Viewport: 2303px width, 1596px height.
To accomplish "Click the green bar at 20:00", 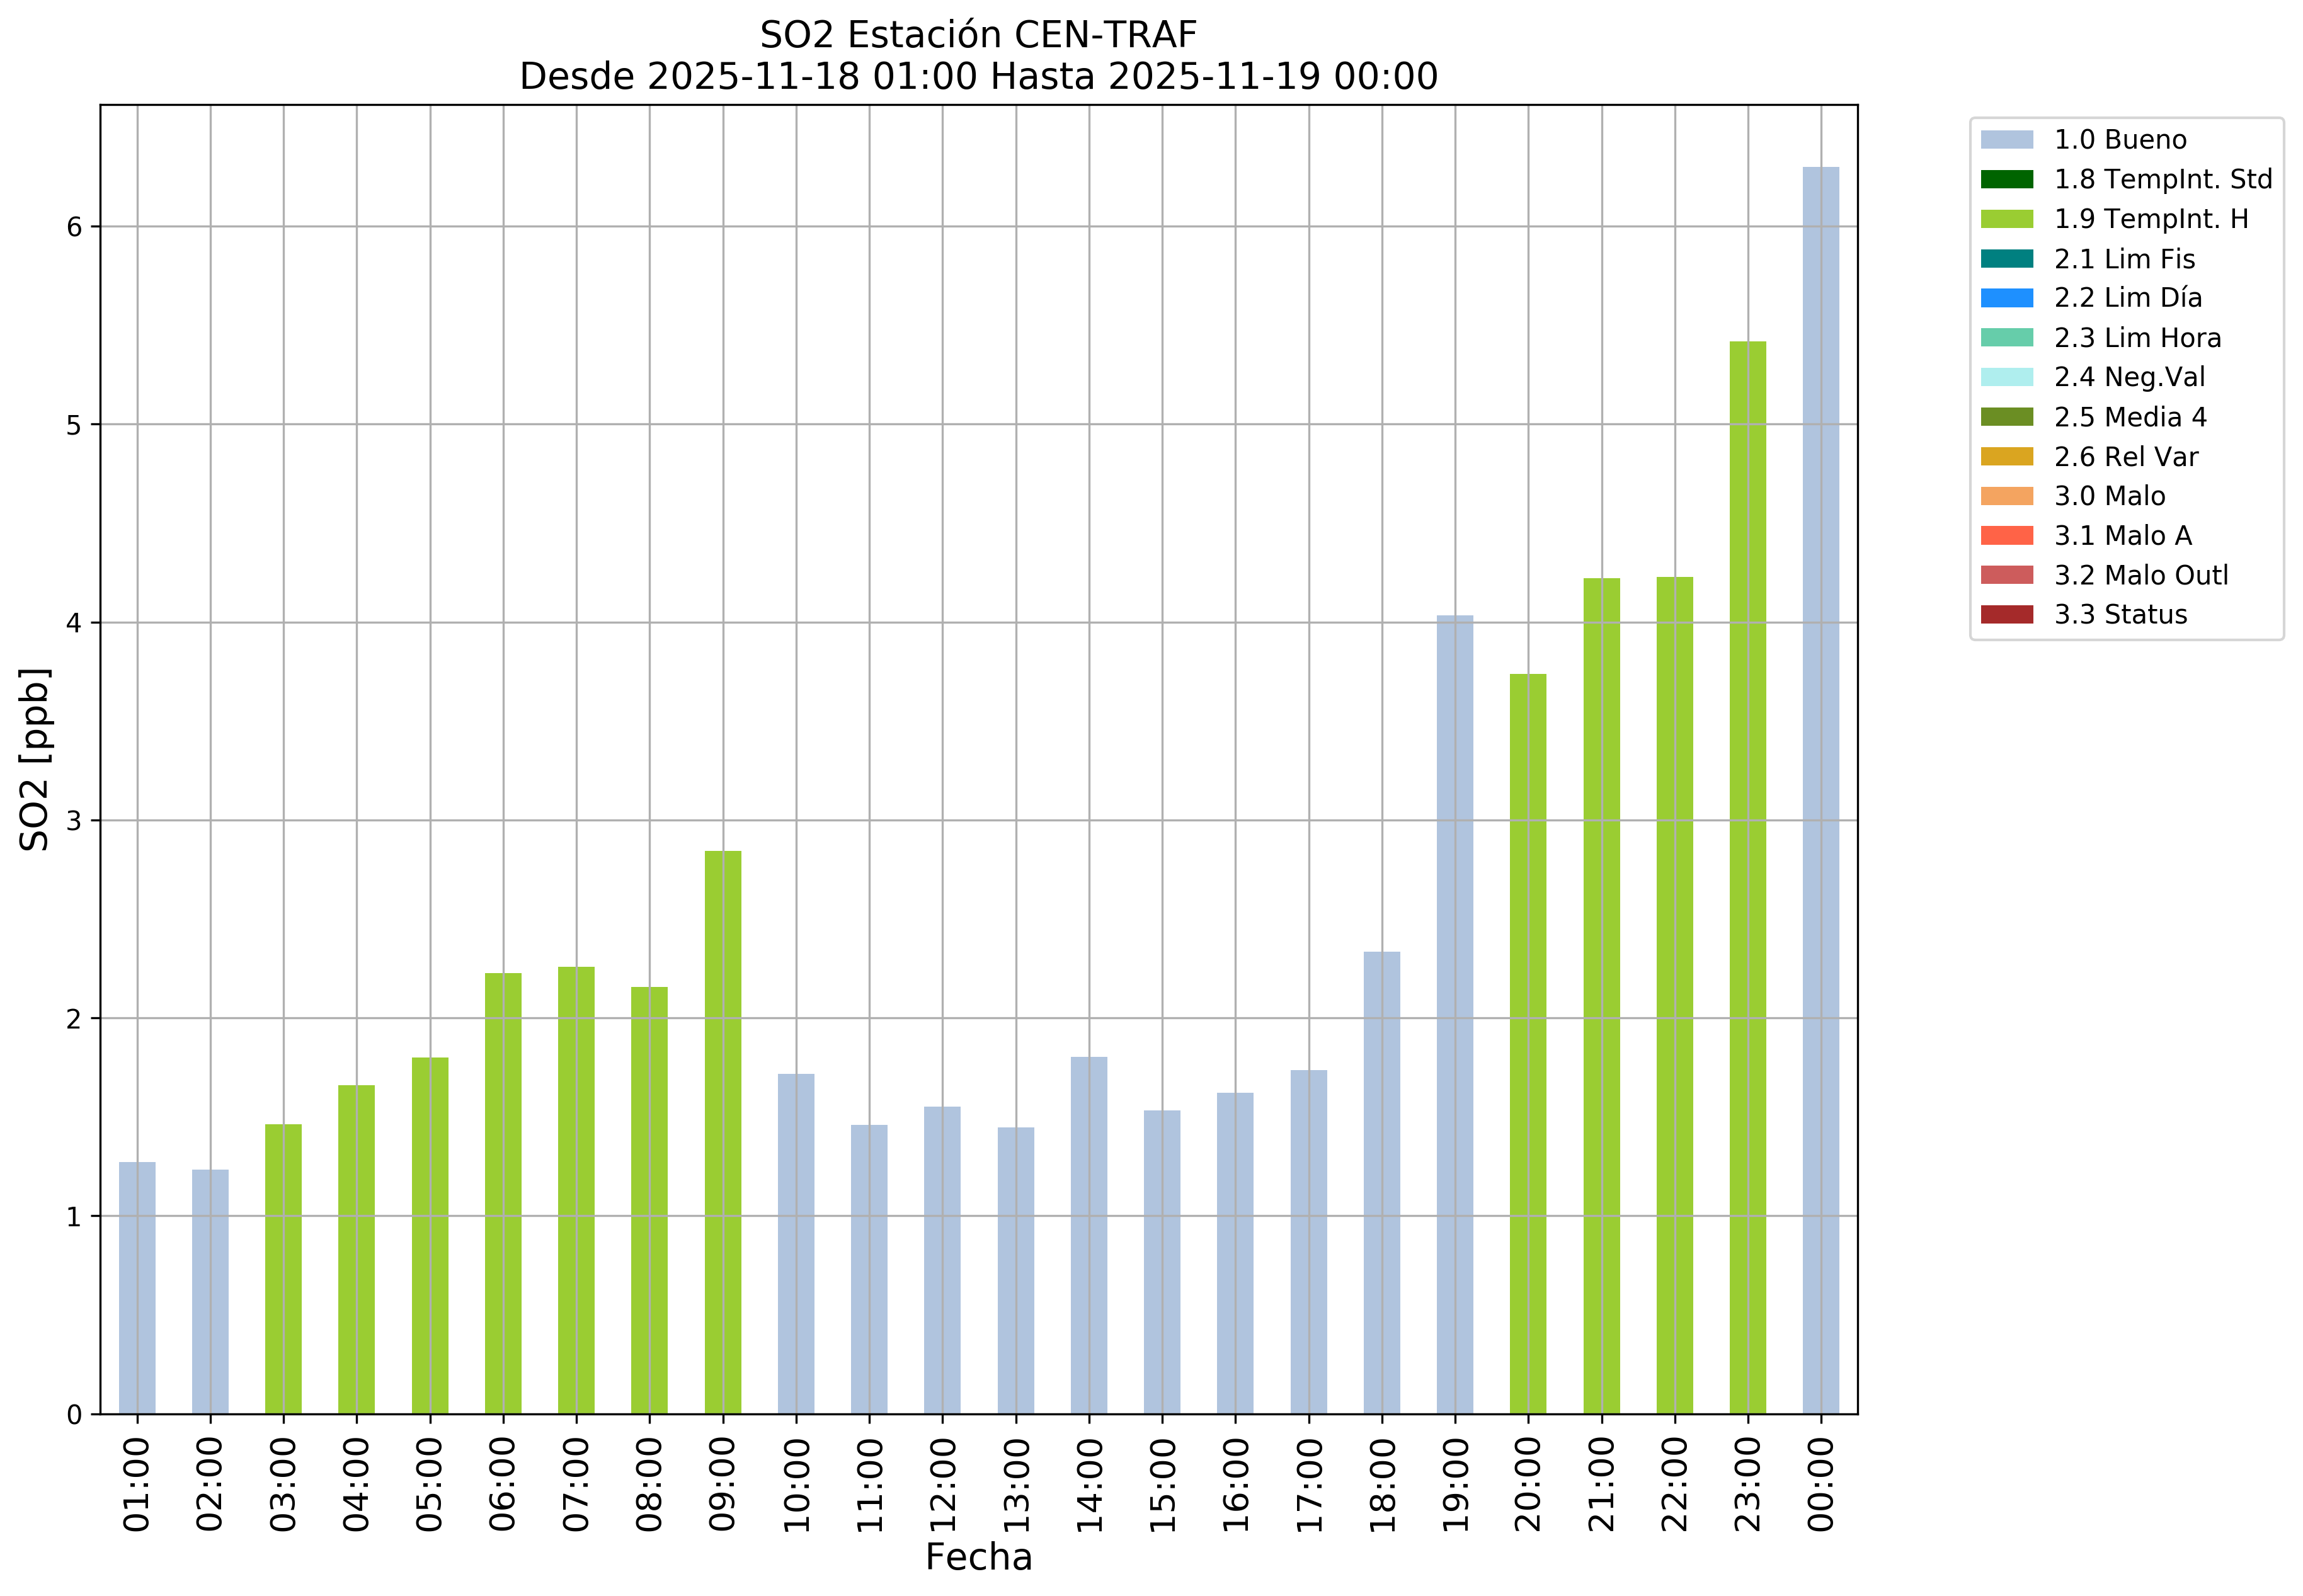I will tap(1527, 1044).
